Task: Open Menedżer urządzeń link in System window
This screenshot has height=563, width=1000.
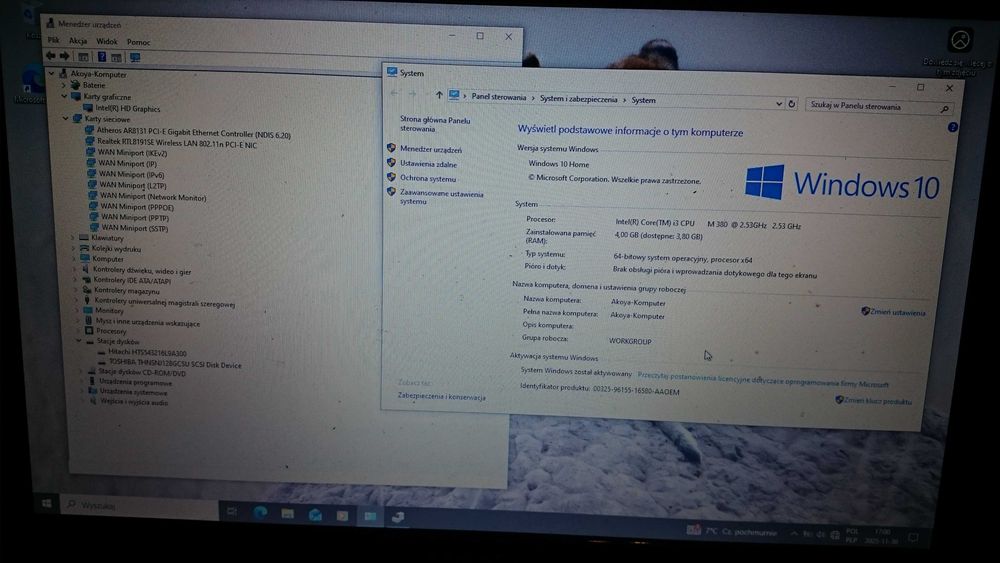Action: tap(431, 149)
